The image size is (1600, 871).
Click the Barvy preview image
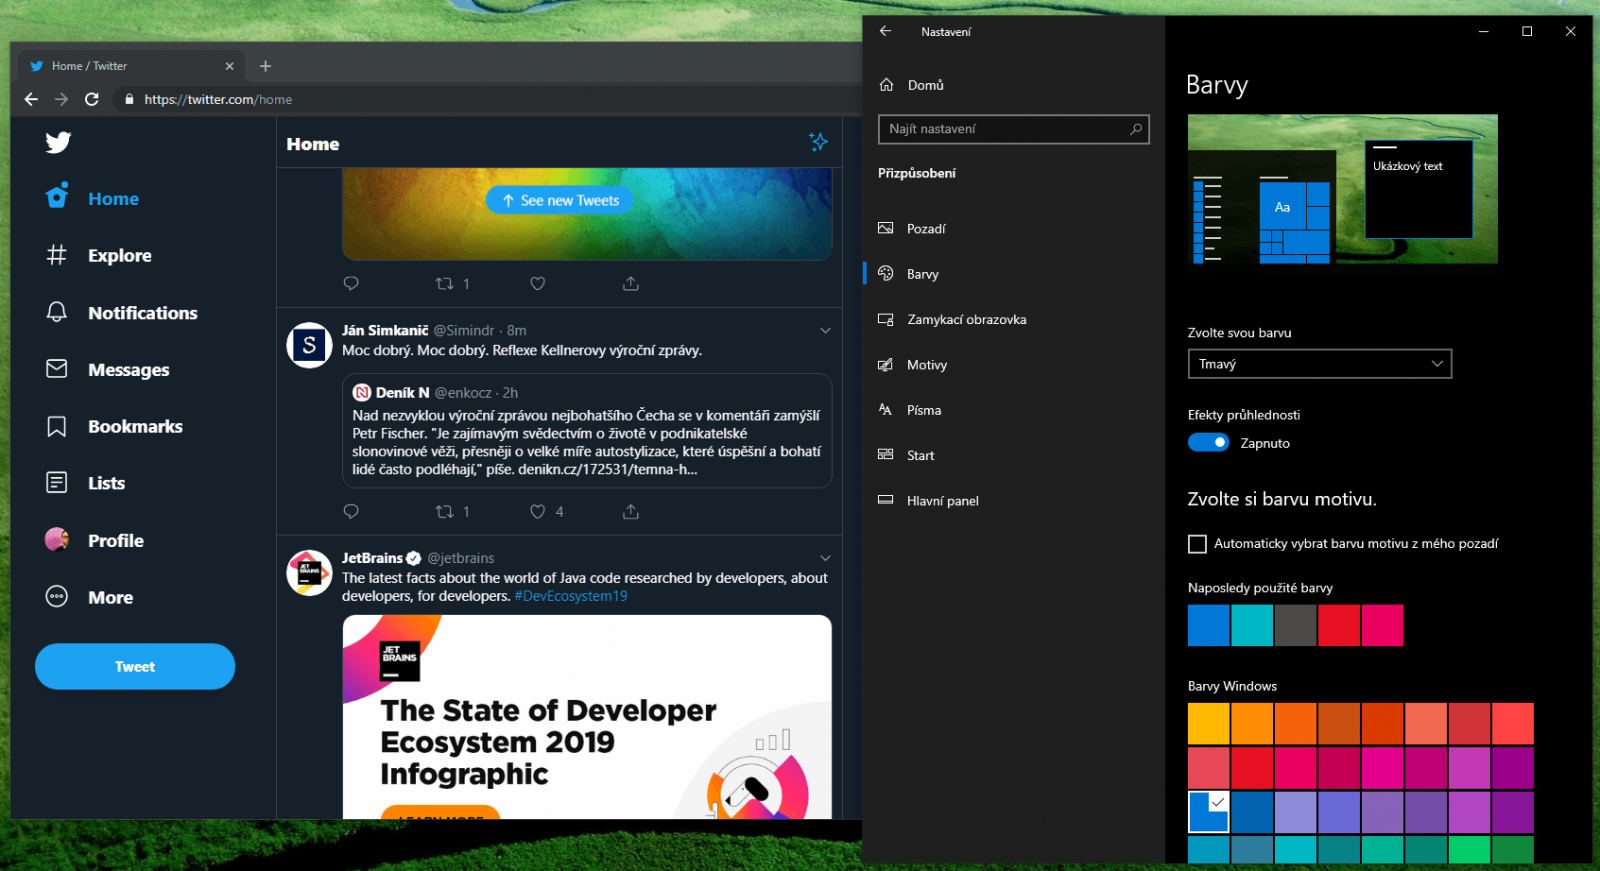[1342, 189]
